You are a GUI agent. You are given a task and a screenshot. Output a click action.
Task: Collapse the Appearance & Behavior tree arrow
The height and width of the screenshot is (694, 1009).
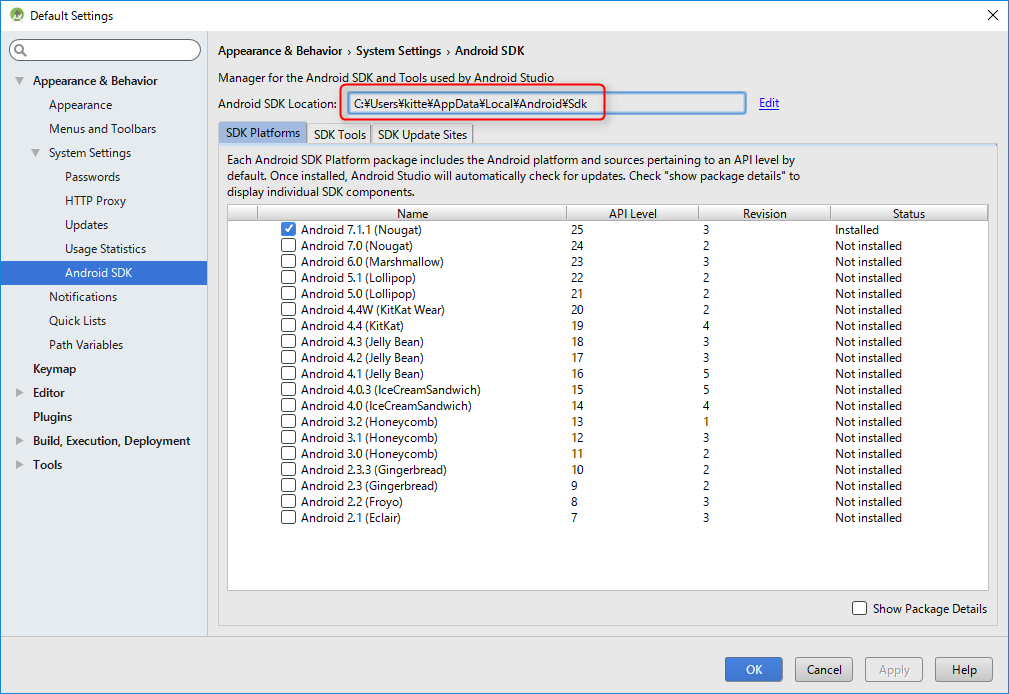(19, 80)
